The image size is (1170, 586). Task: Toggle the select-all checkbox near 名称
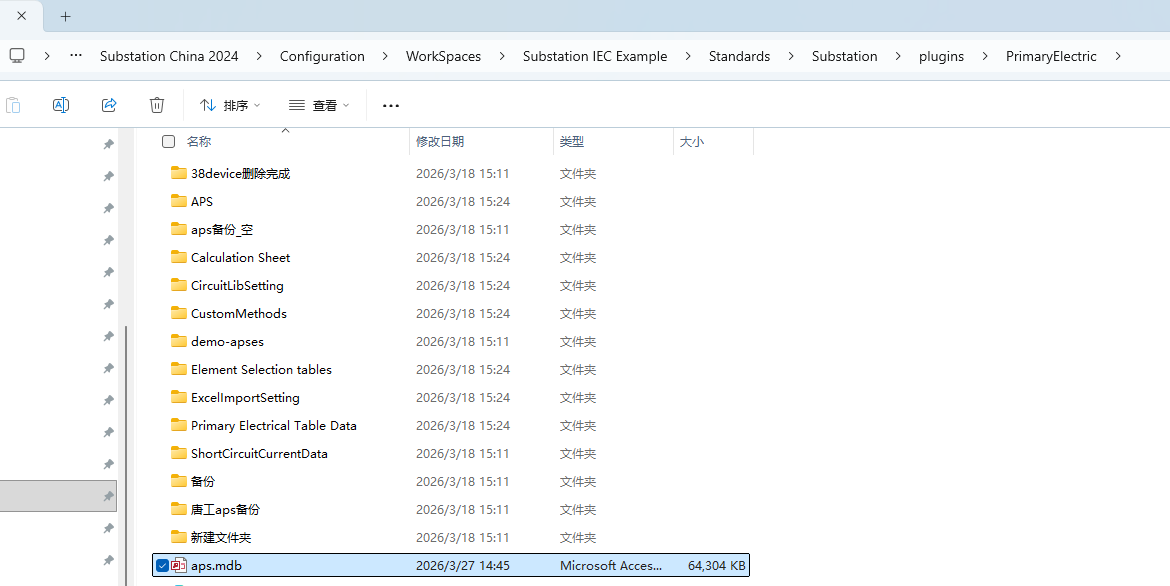(169, 141)
